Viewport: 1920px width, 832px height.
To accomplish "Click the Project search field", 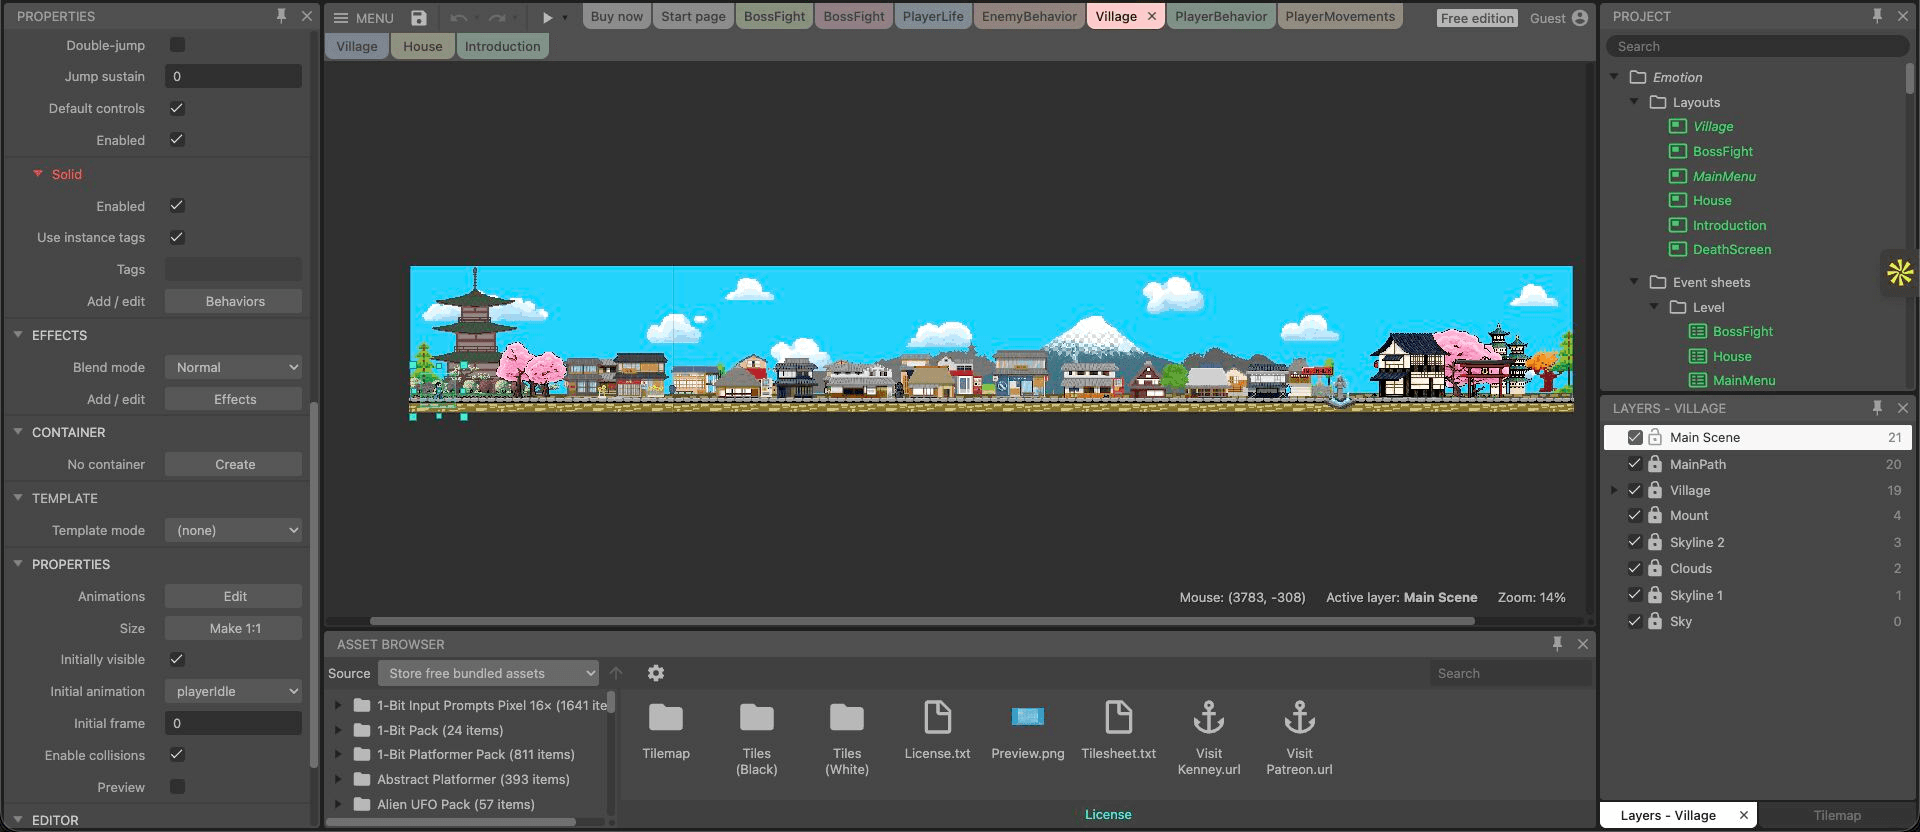I will pos(1757,46).
